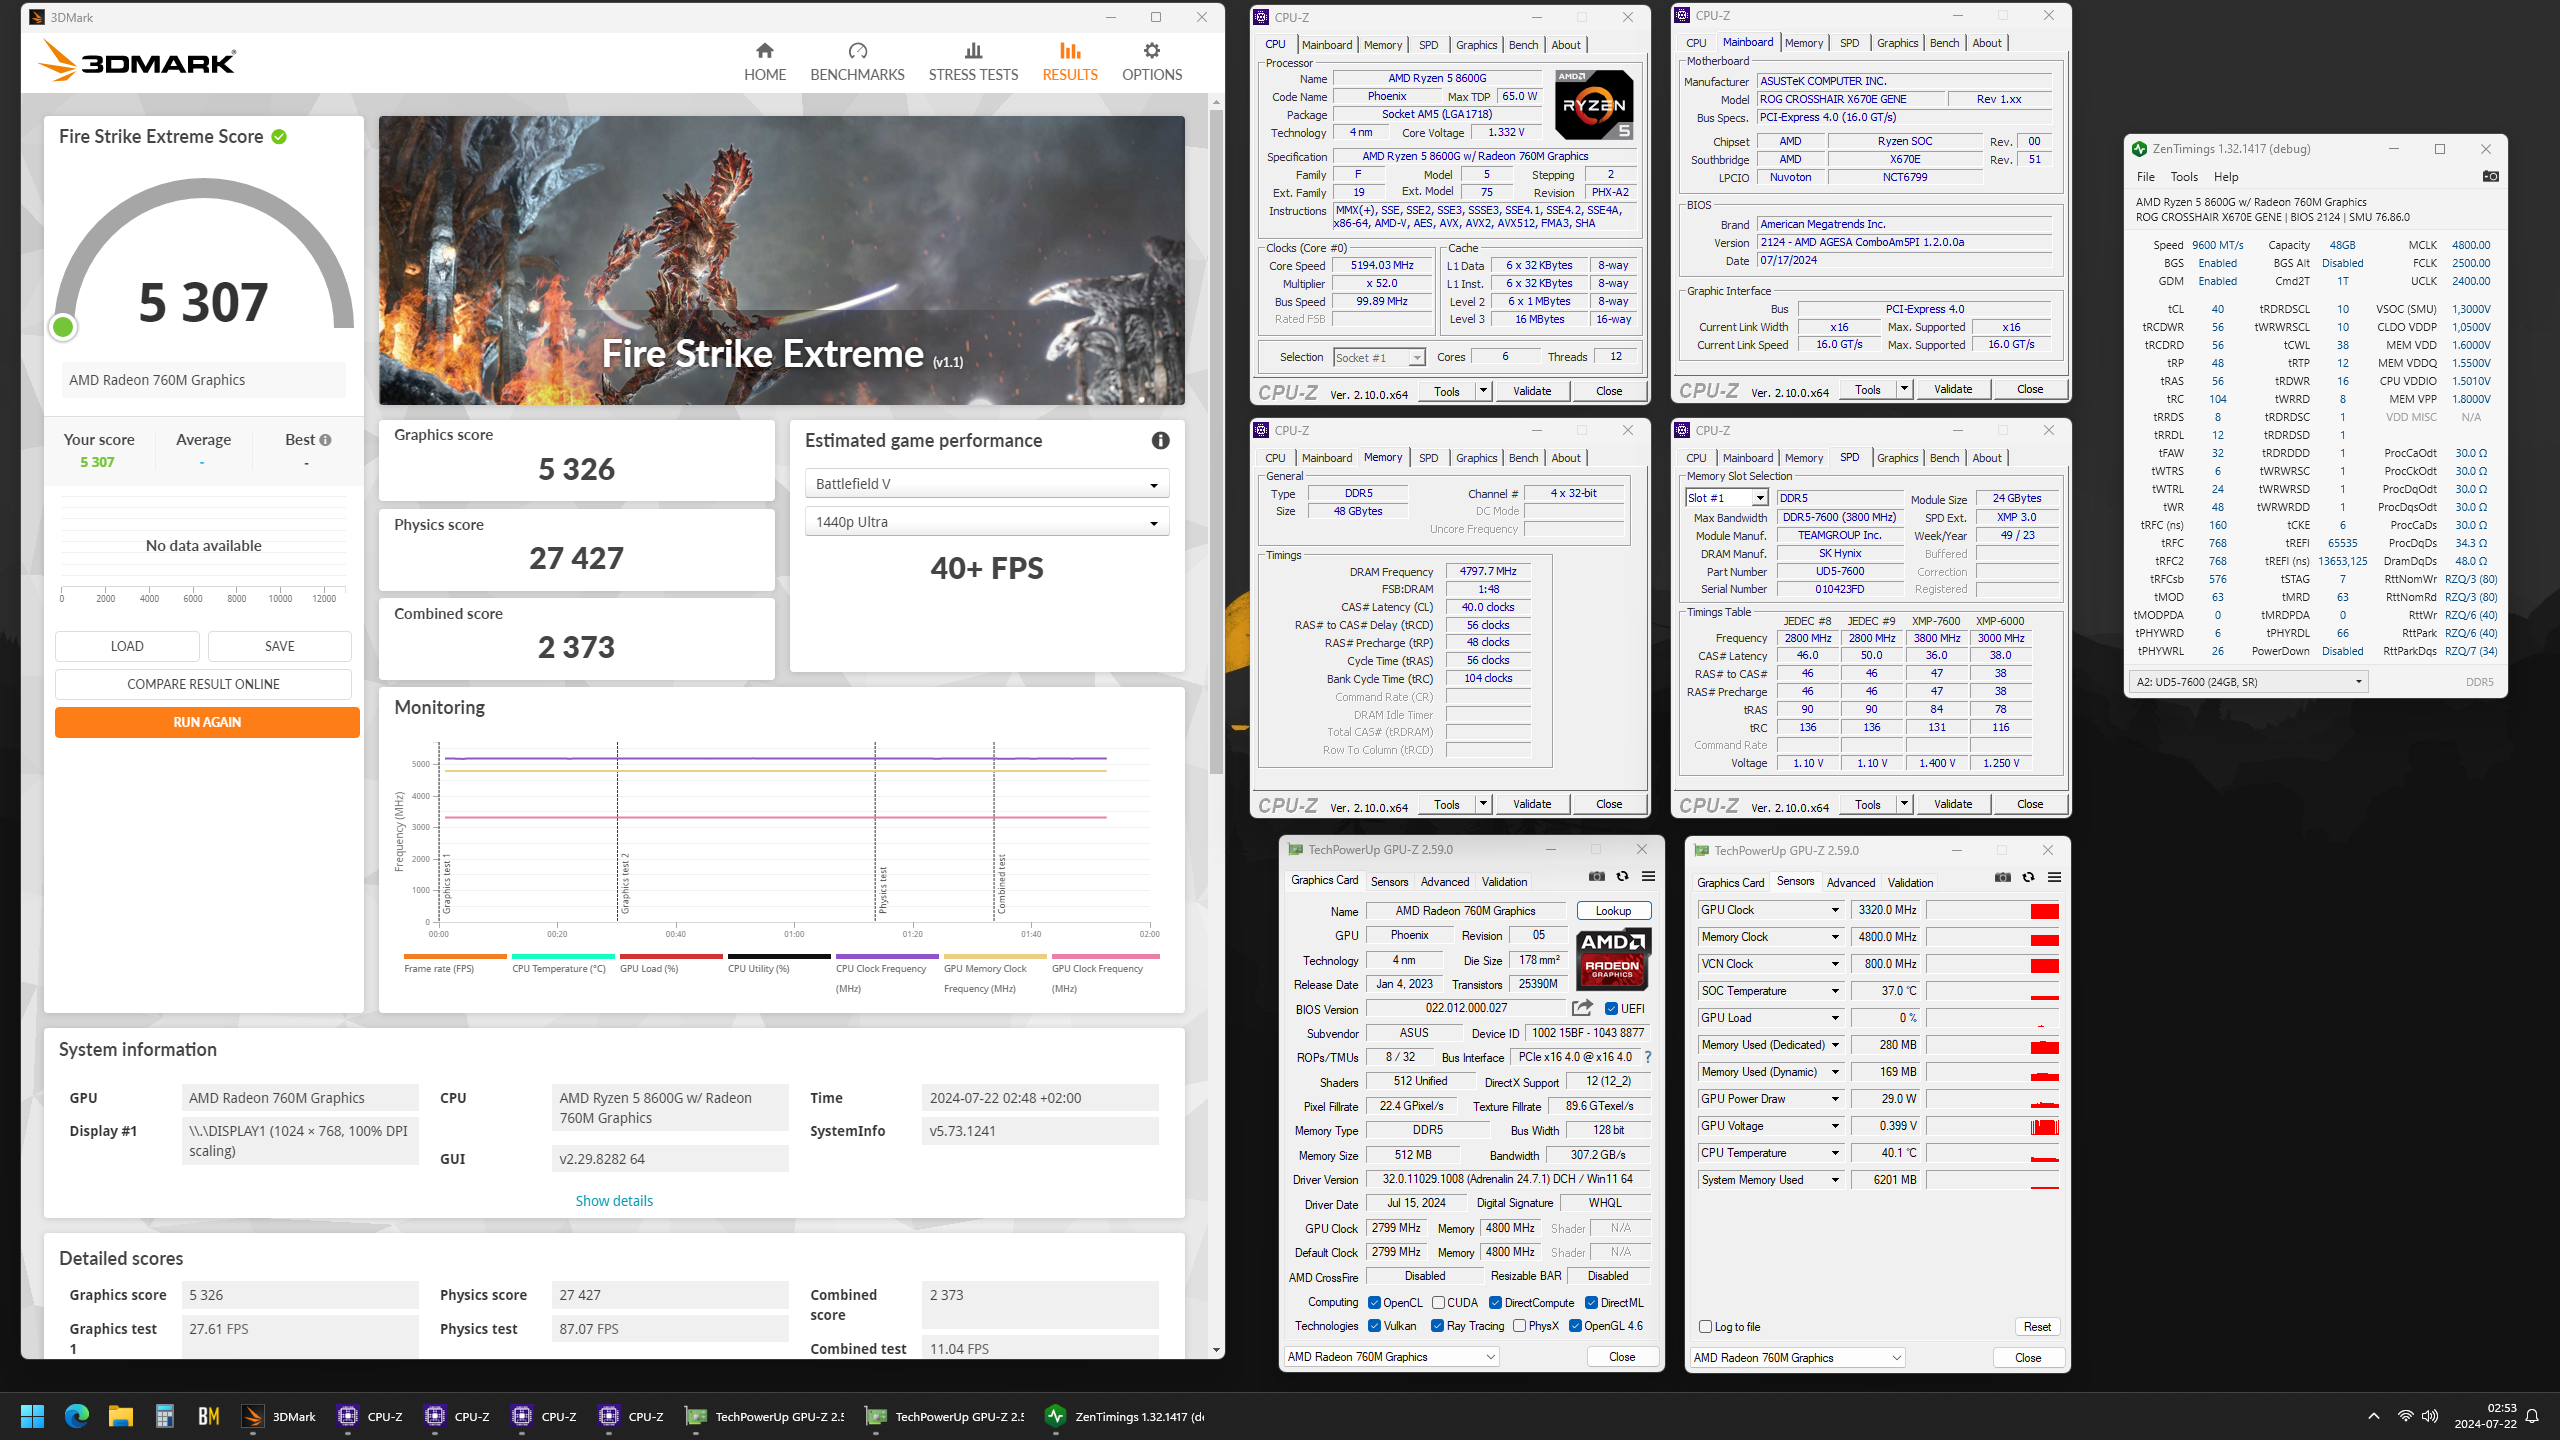Open the Options gear icon

[x=1152, y=51]
